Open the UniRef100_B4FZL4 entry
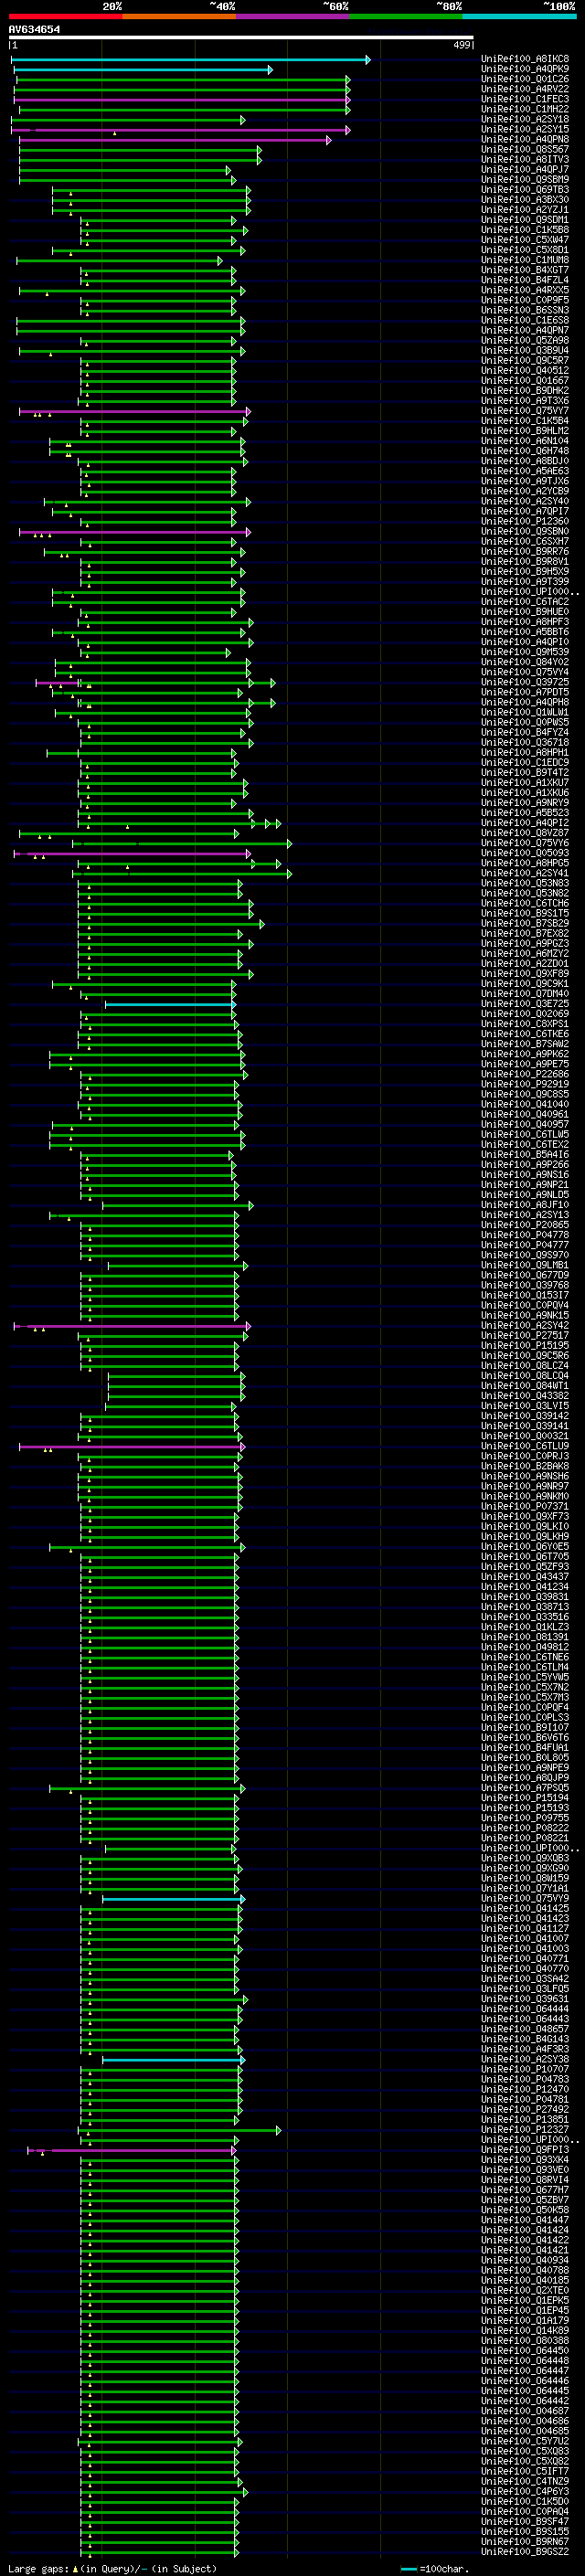The width and height of the screenshot is (585, 2576). pyautogui.click(x=525, y=280)
